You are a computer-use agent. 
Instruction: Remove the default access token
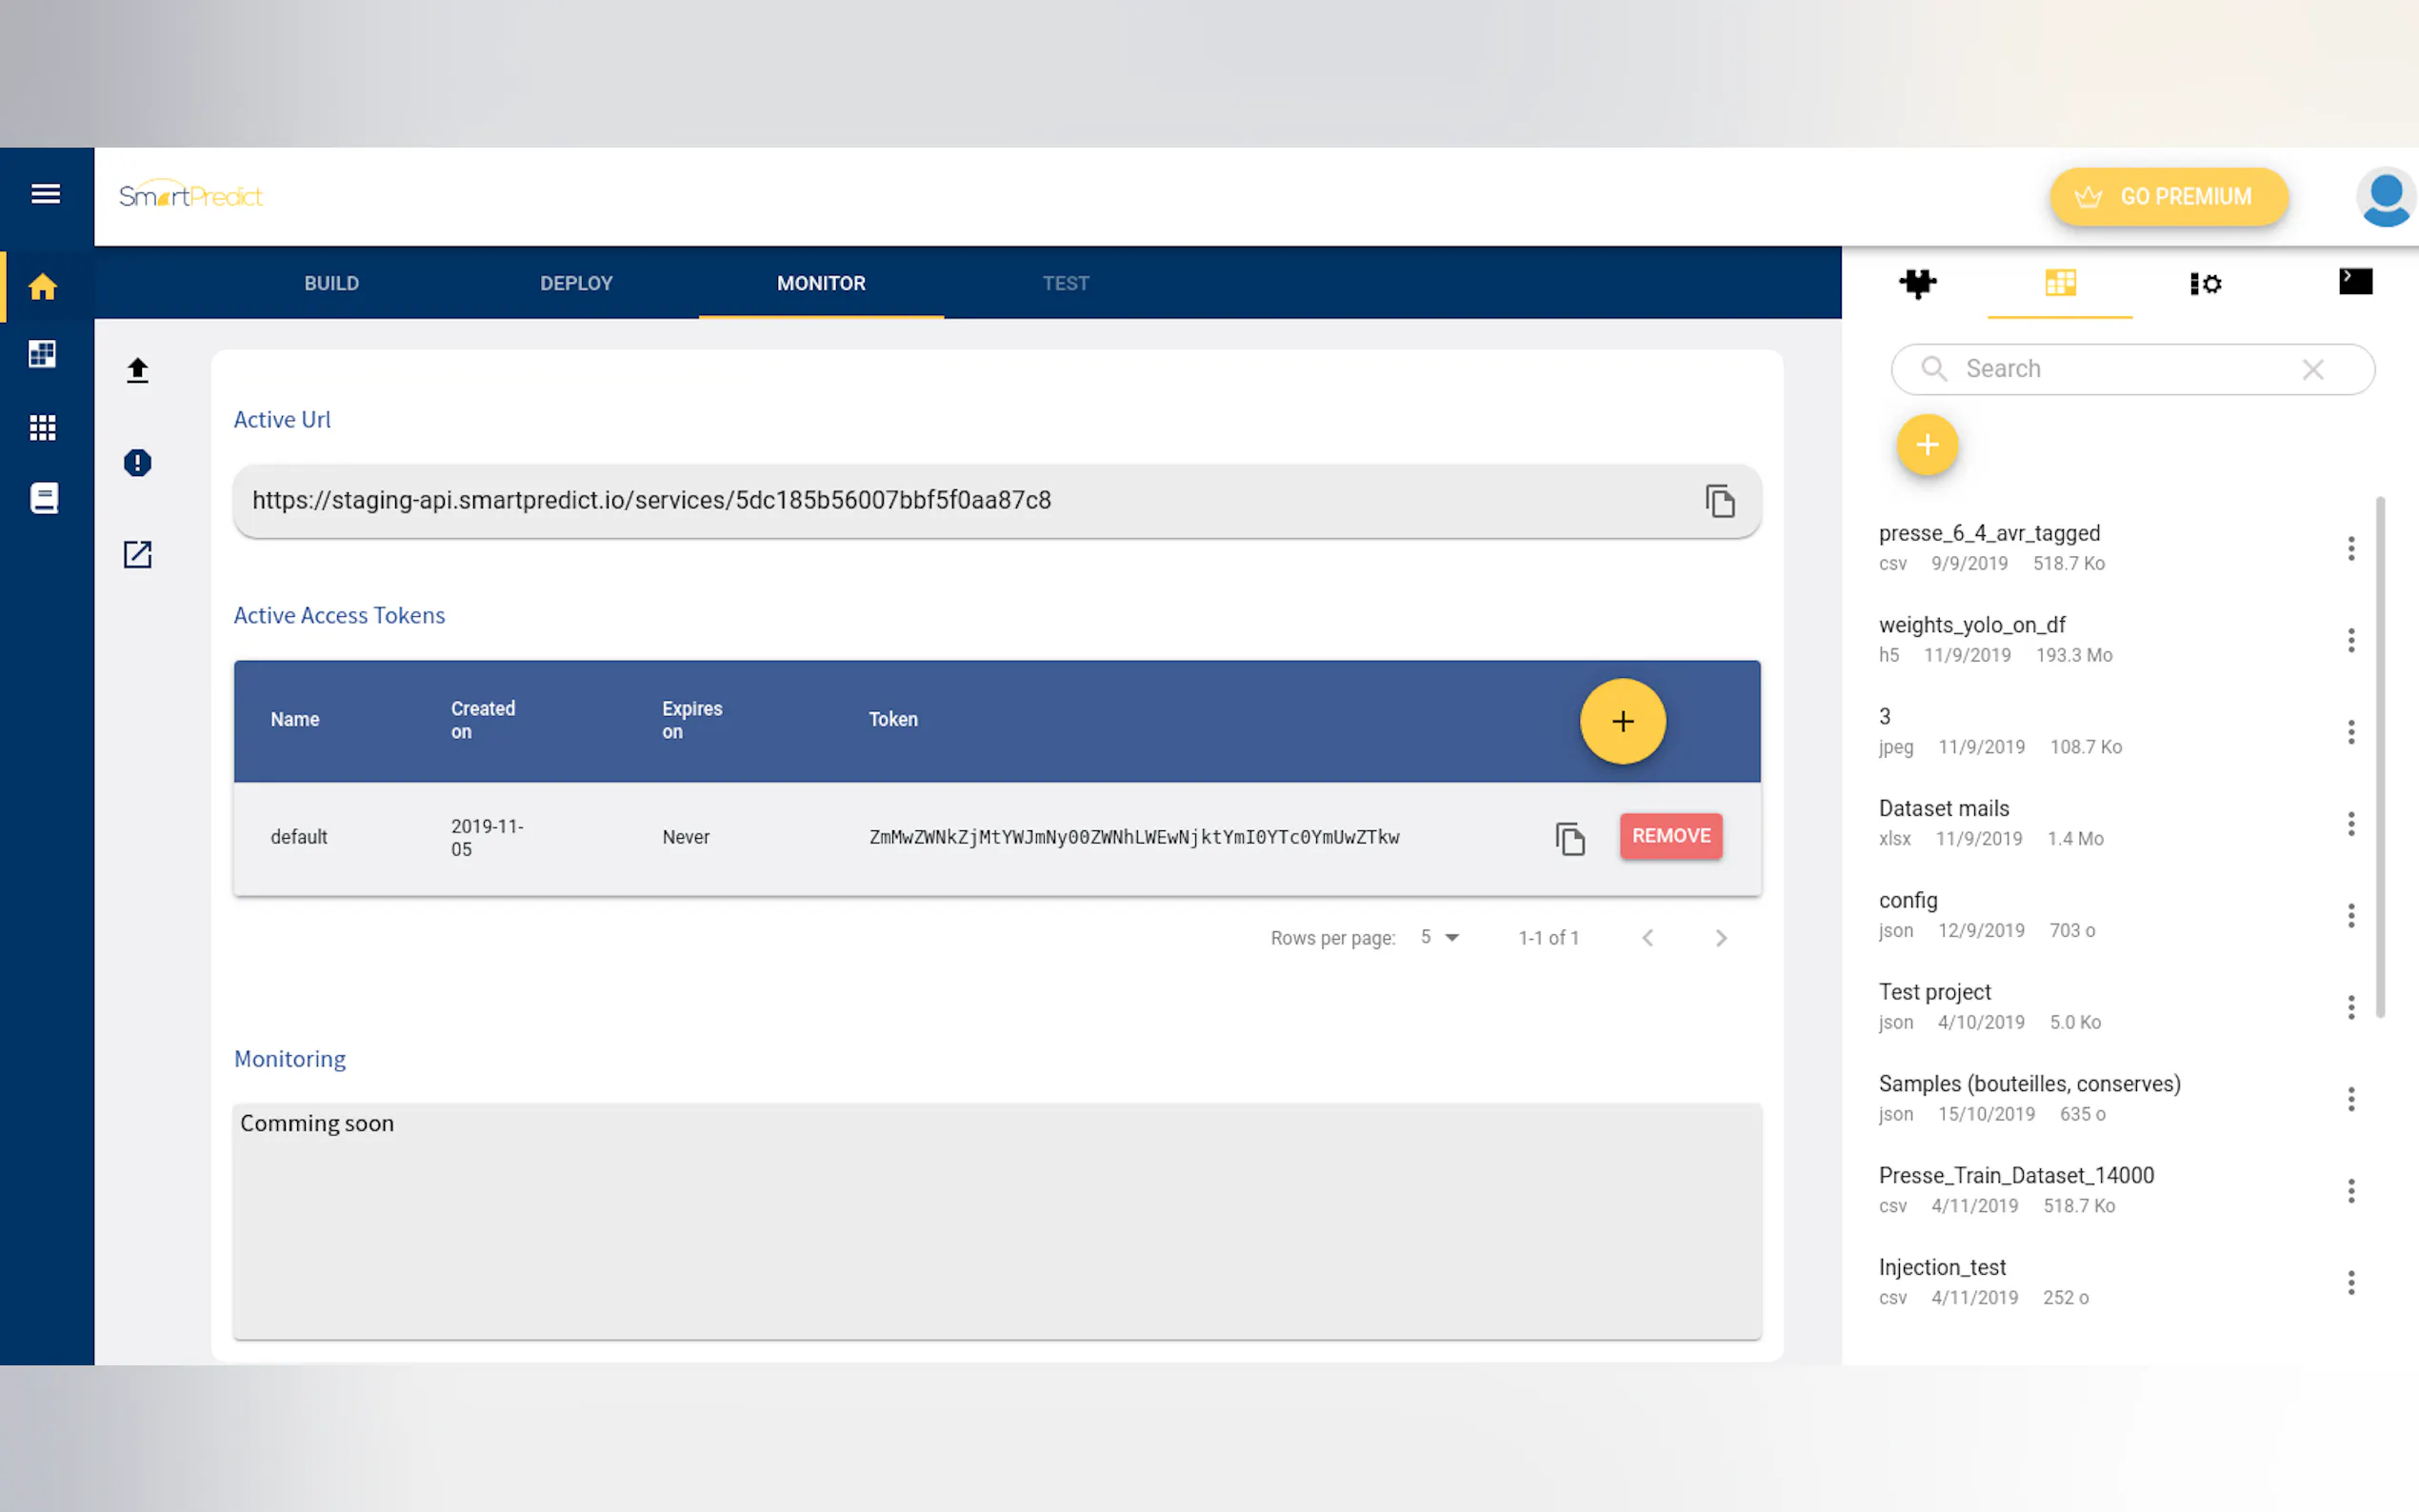[x=1670, y=836]
